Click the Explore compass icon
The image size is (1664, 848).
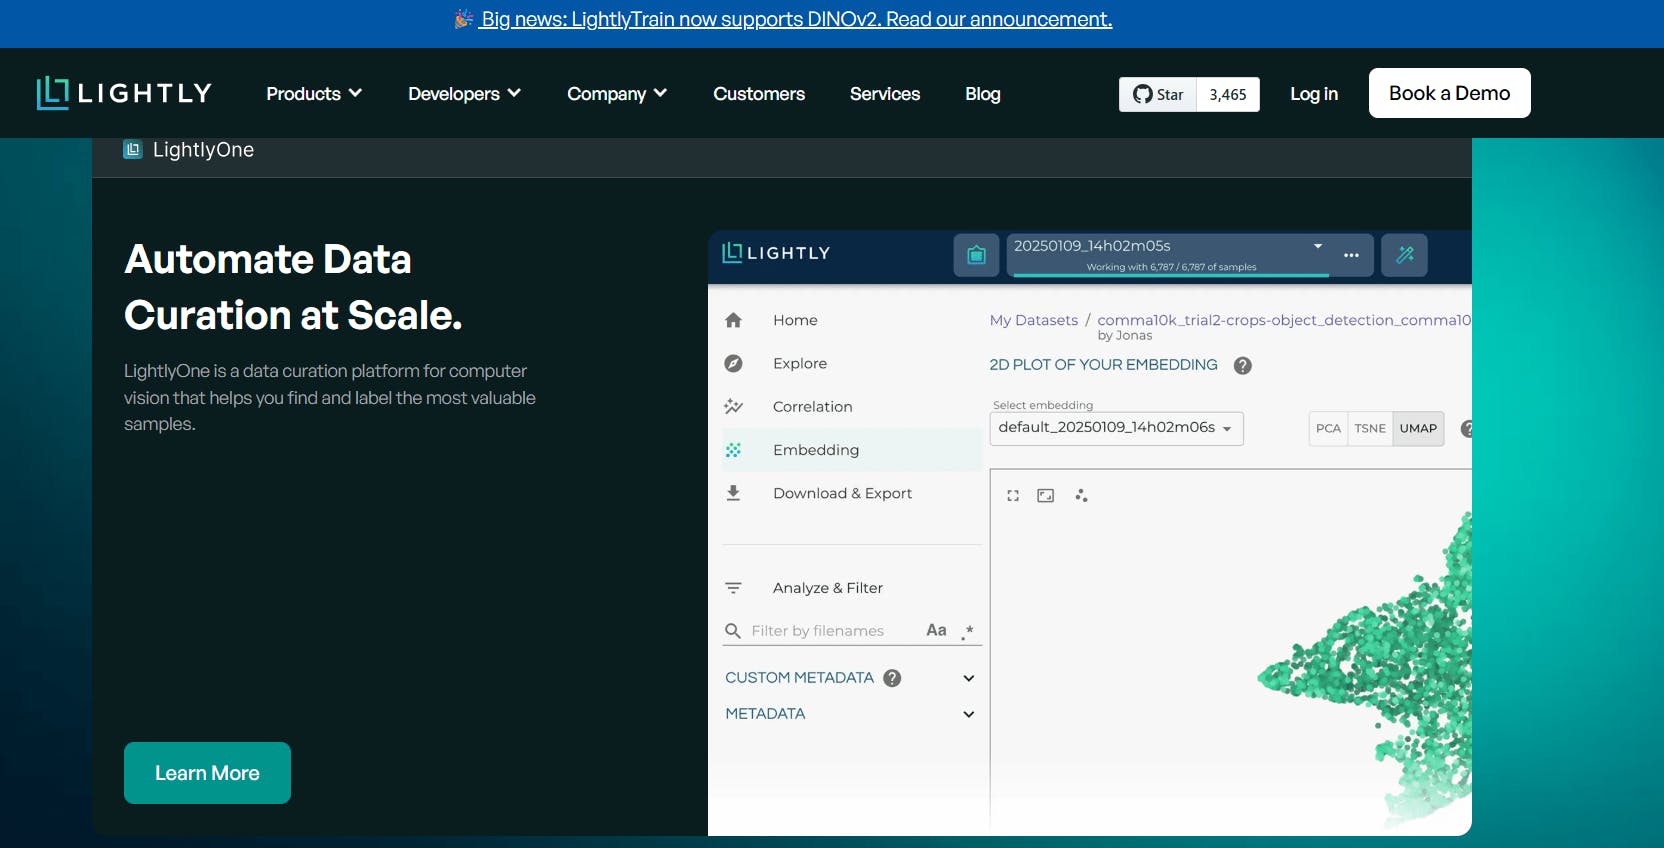point(733,363)
